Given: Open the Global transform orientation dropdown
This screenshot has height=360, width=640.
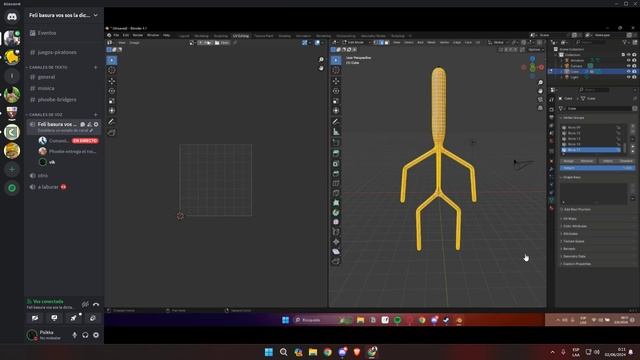Looking at the screenshot, I should 498,42.
